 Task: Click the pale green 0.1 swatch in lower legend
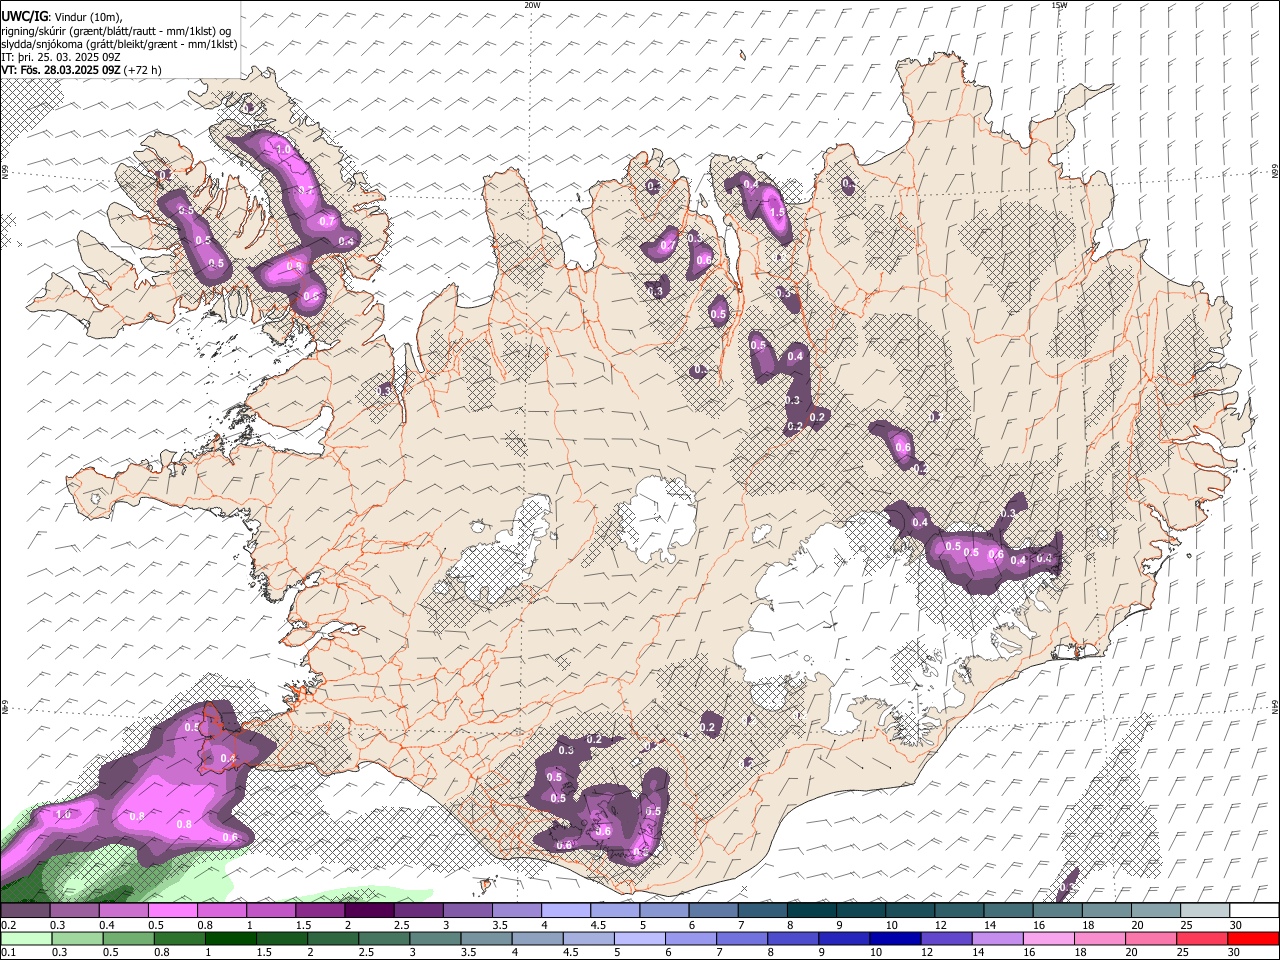pos(26,939)
